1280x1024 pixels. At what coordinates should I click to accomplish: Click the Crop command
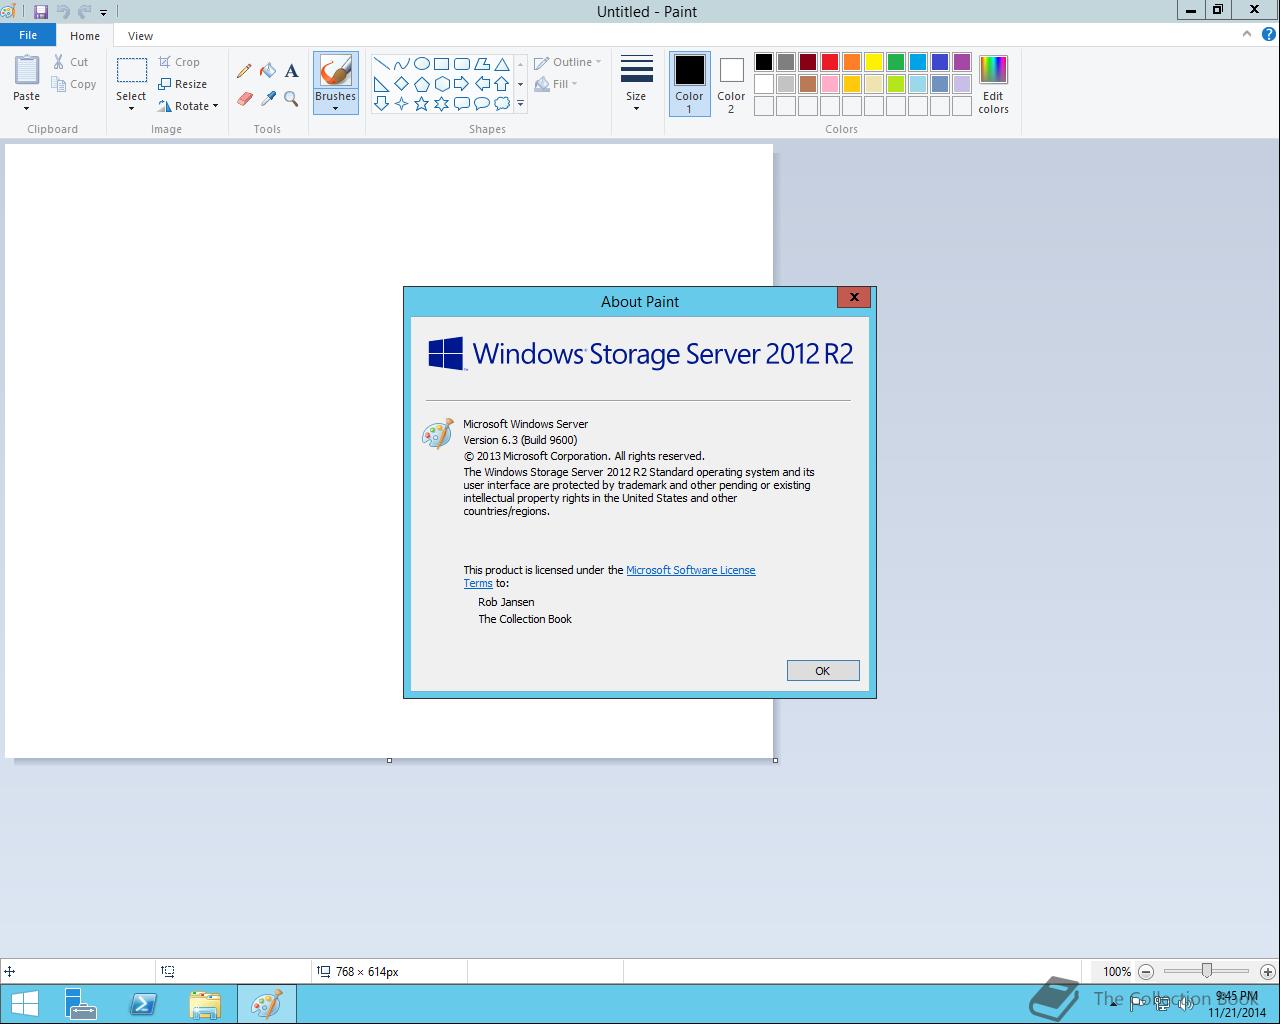[180, 62]
